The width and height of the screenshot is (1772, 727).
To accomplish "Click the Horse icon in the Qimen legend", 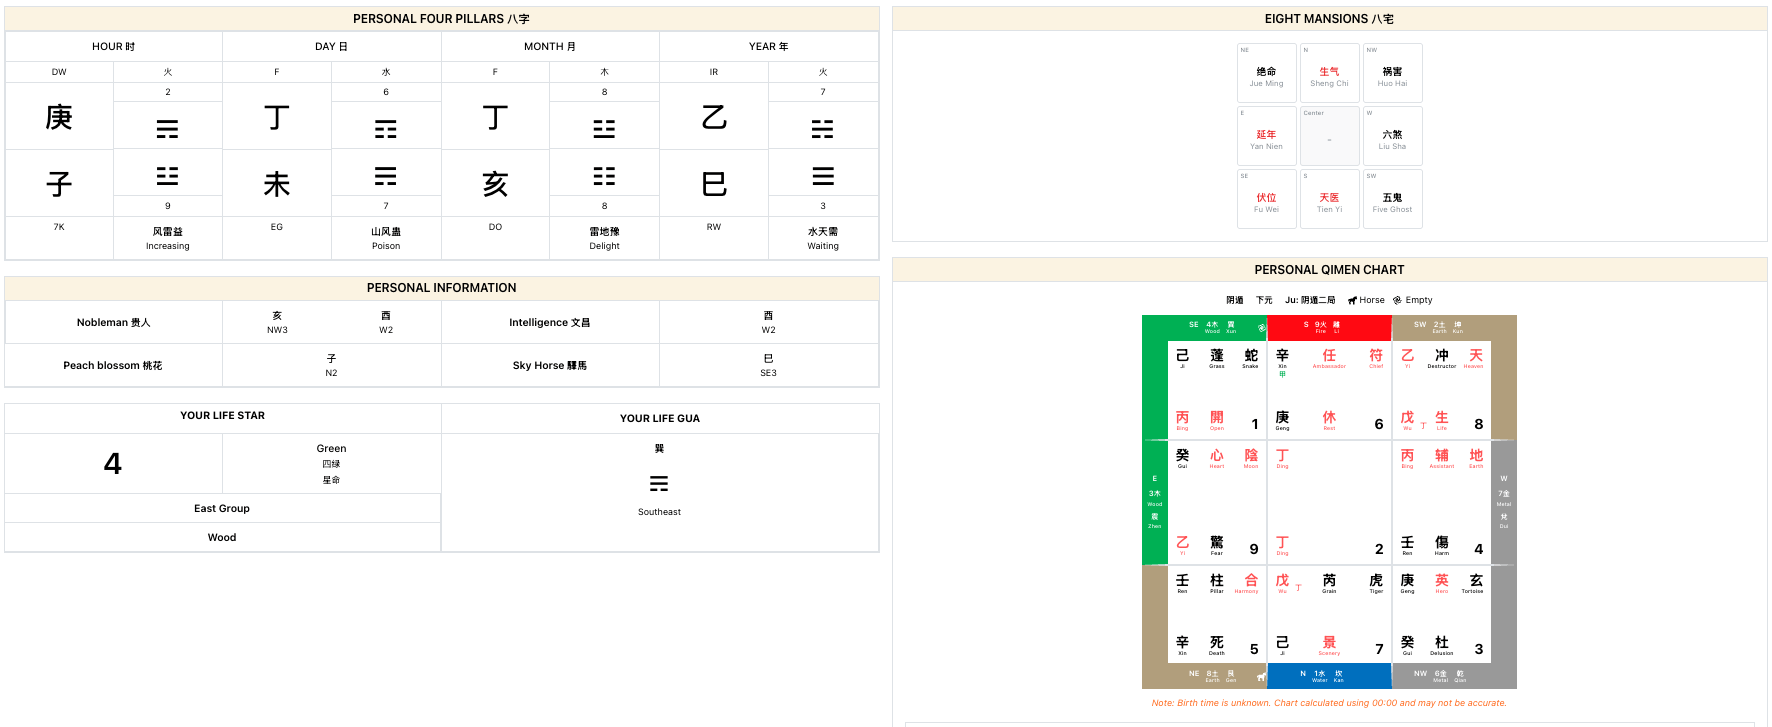I will 1352,300.
